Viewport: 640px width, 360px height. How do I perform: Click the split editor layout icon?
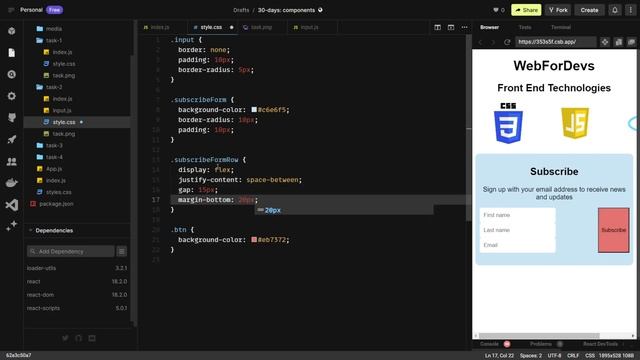tap(438, 27)
